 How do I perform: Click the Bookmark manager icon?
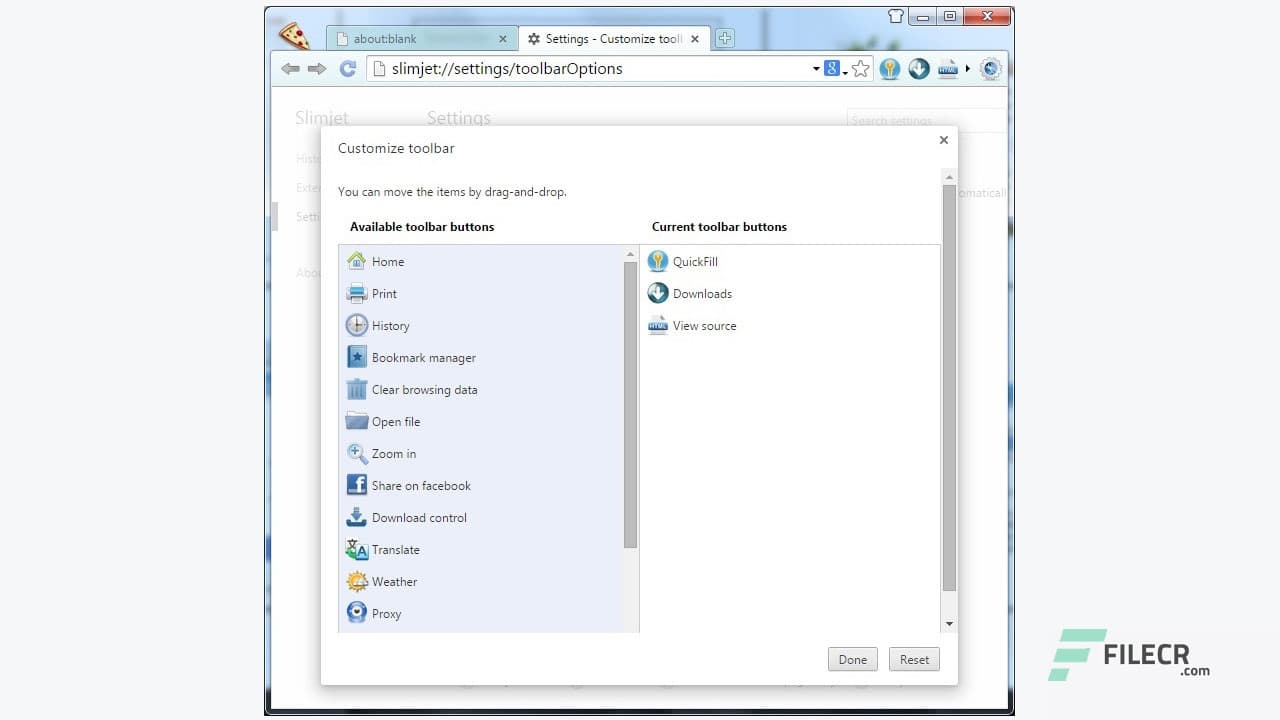point(357,357)
